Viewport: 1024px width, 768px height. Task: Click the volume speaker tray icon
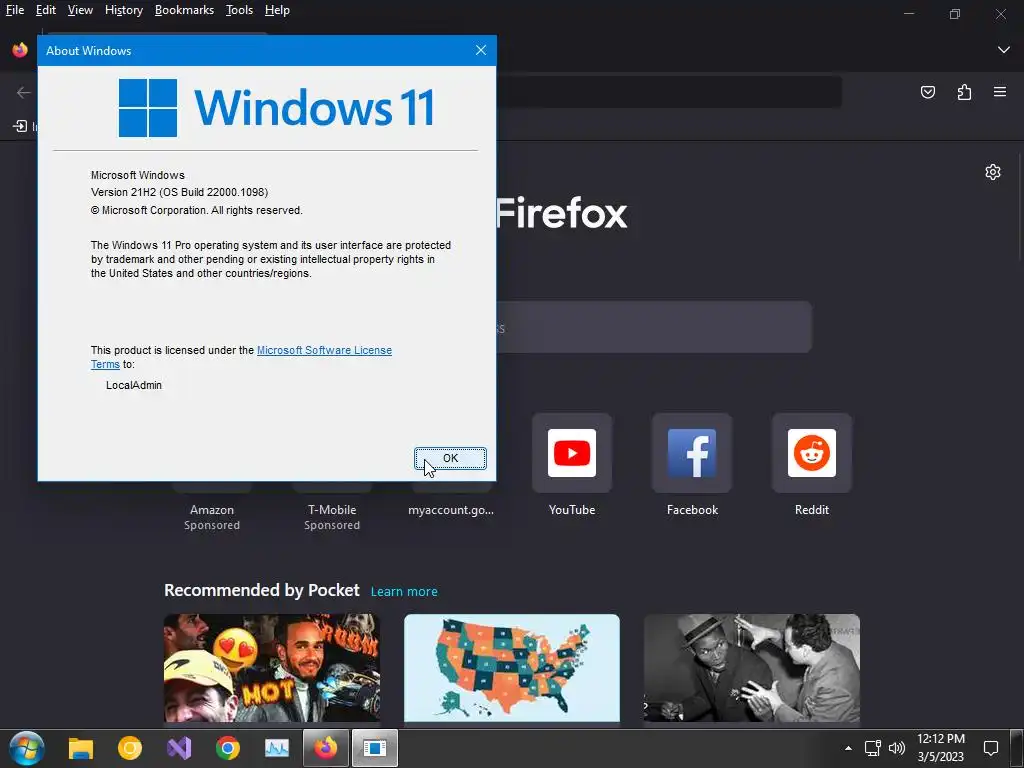(x=897, y=748)
